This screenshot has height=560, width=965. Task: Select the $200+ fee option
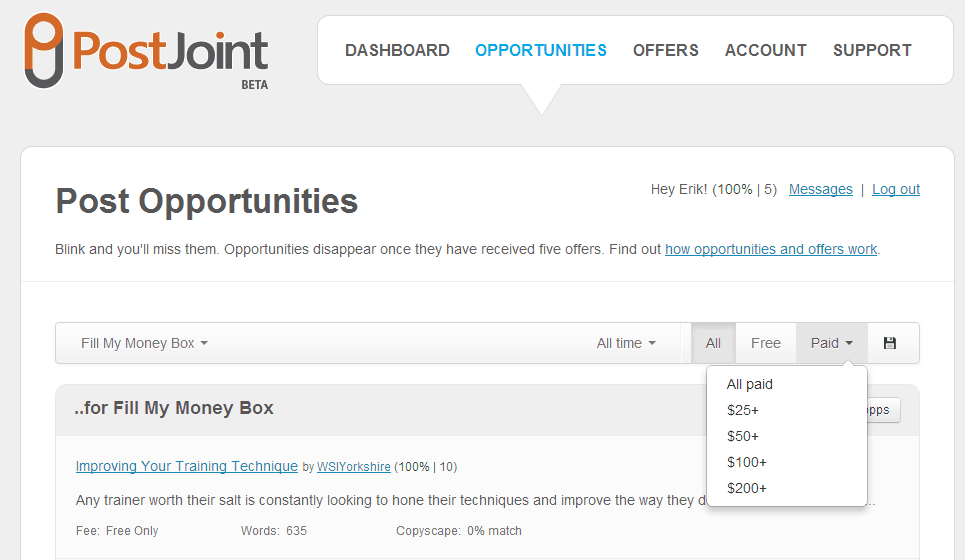(x=747, y=488)
